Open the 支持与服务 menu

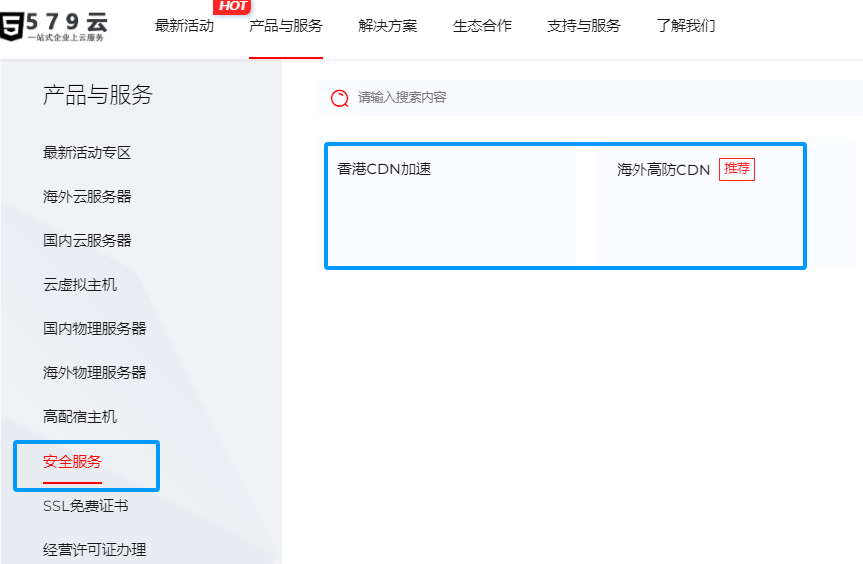(x=584, y=26)
